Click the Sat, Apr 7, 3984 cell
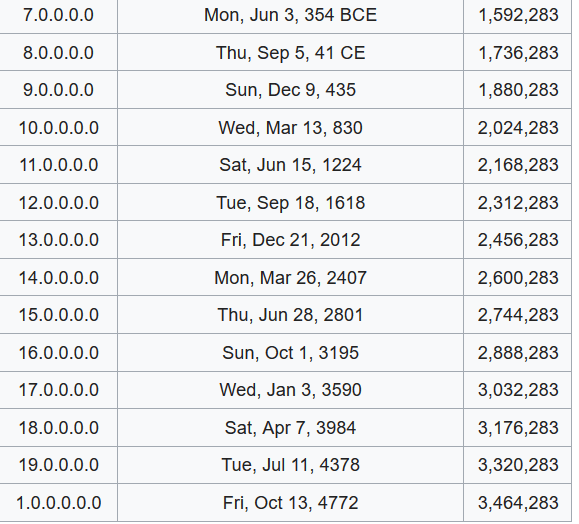The width and height of the screenshot is (579, 524). click(290, 428)
